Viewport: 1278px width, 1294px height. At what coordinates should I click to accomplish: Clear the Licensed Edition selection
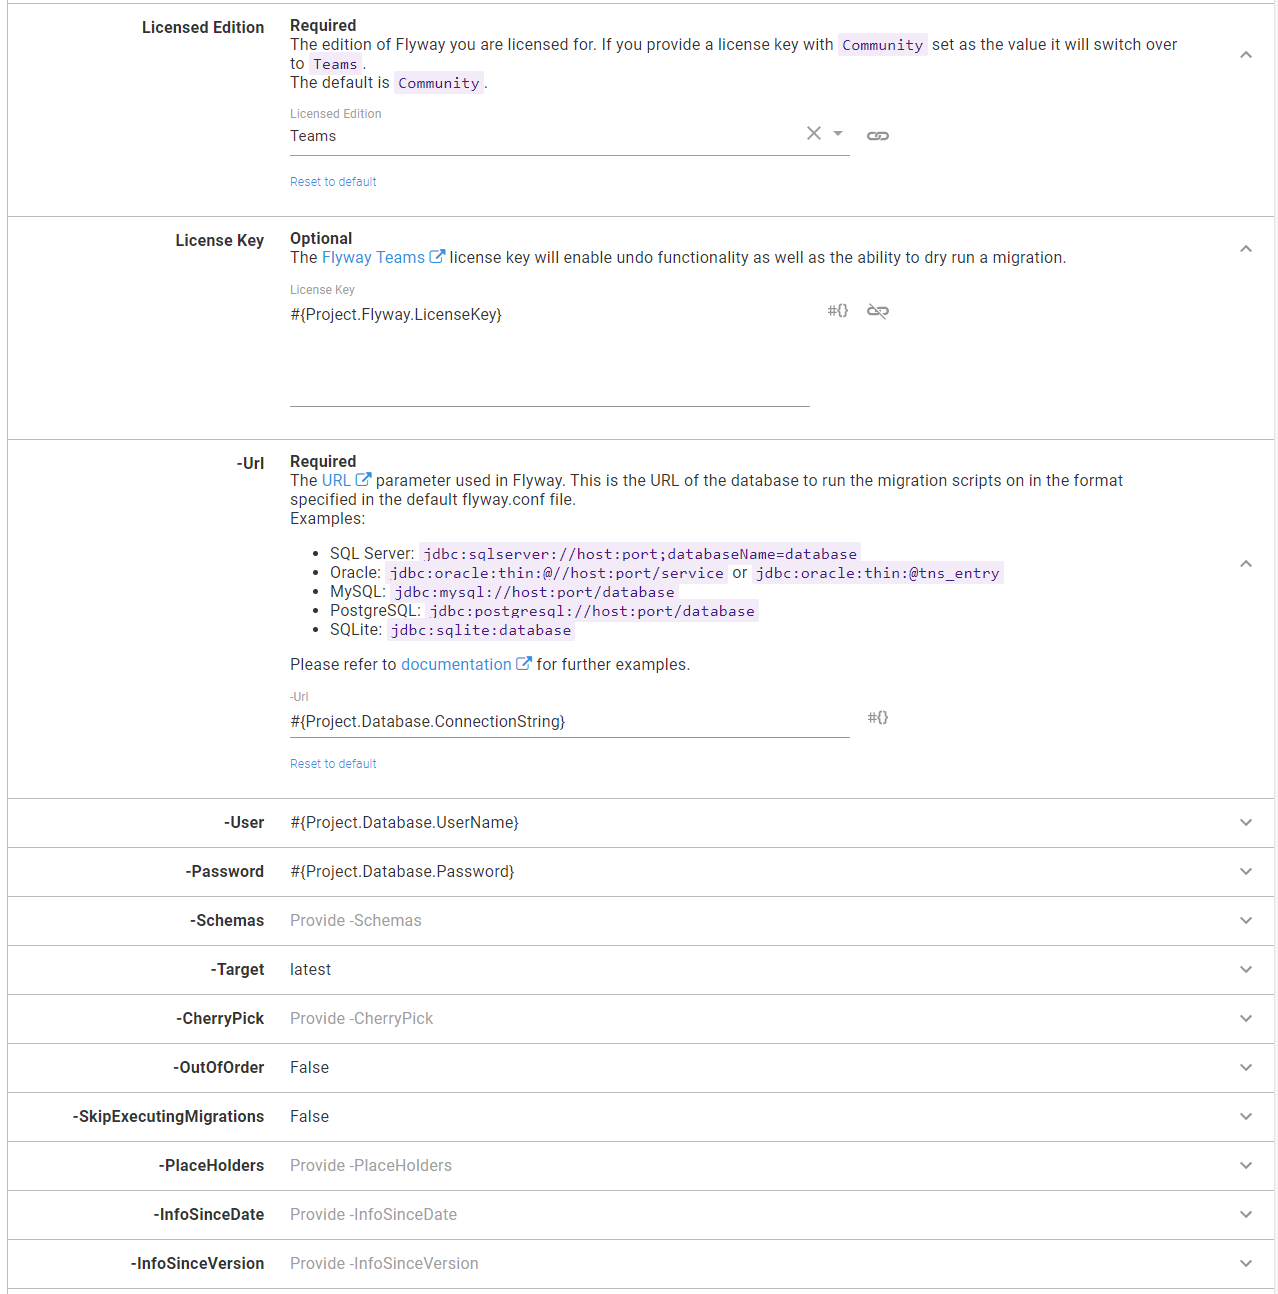click(813, 133)
